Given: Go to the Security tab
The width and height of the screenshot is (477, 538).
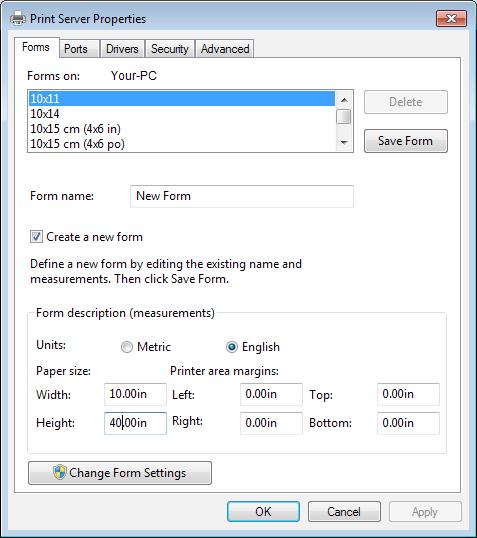Looking at the screenshot, I should coord(170,49).
